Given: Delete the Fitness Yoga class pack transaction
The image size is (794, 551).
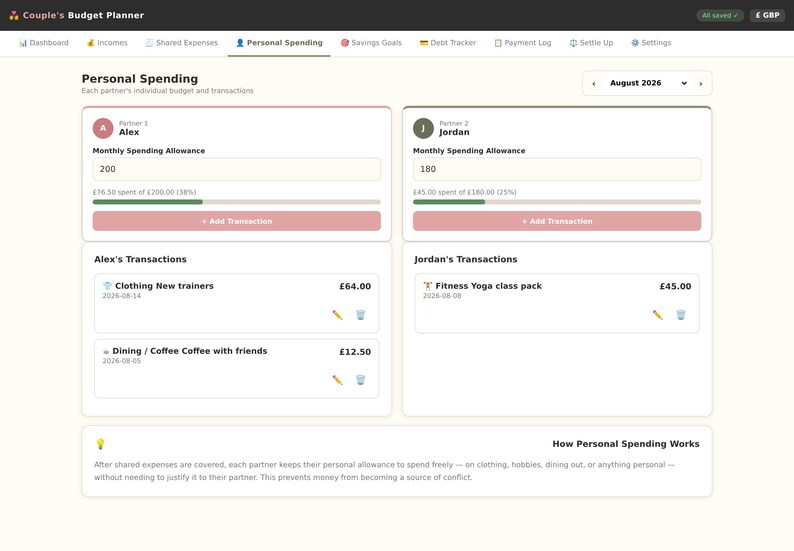Looking at the screenshot, I should point(681,315).
